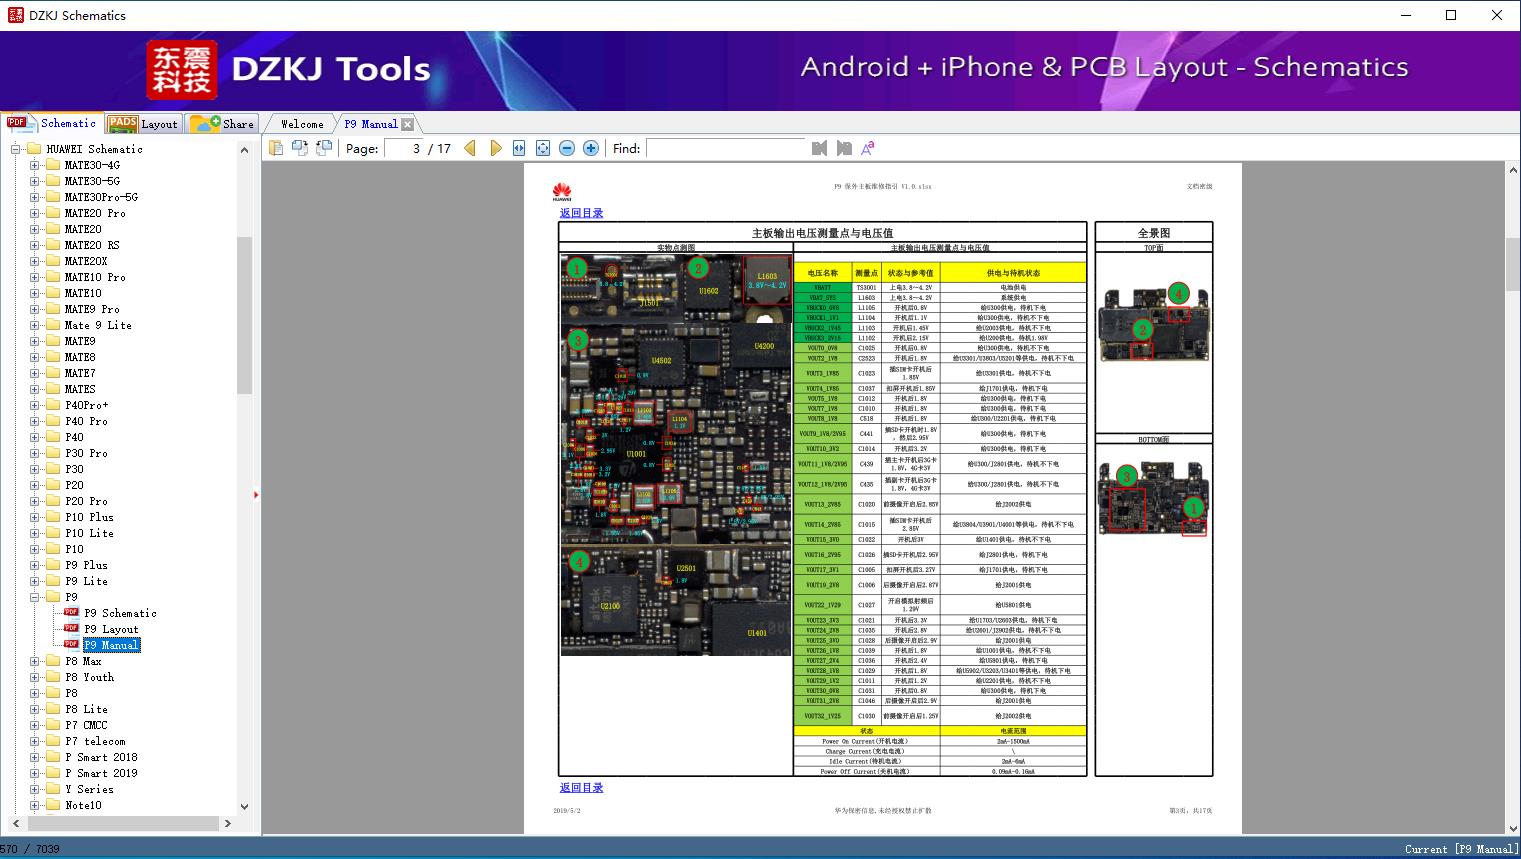Click the top 返回目录 link
This screenshot has width=1521, height=859.
point(581,213)
